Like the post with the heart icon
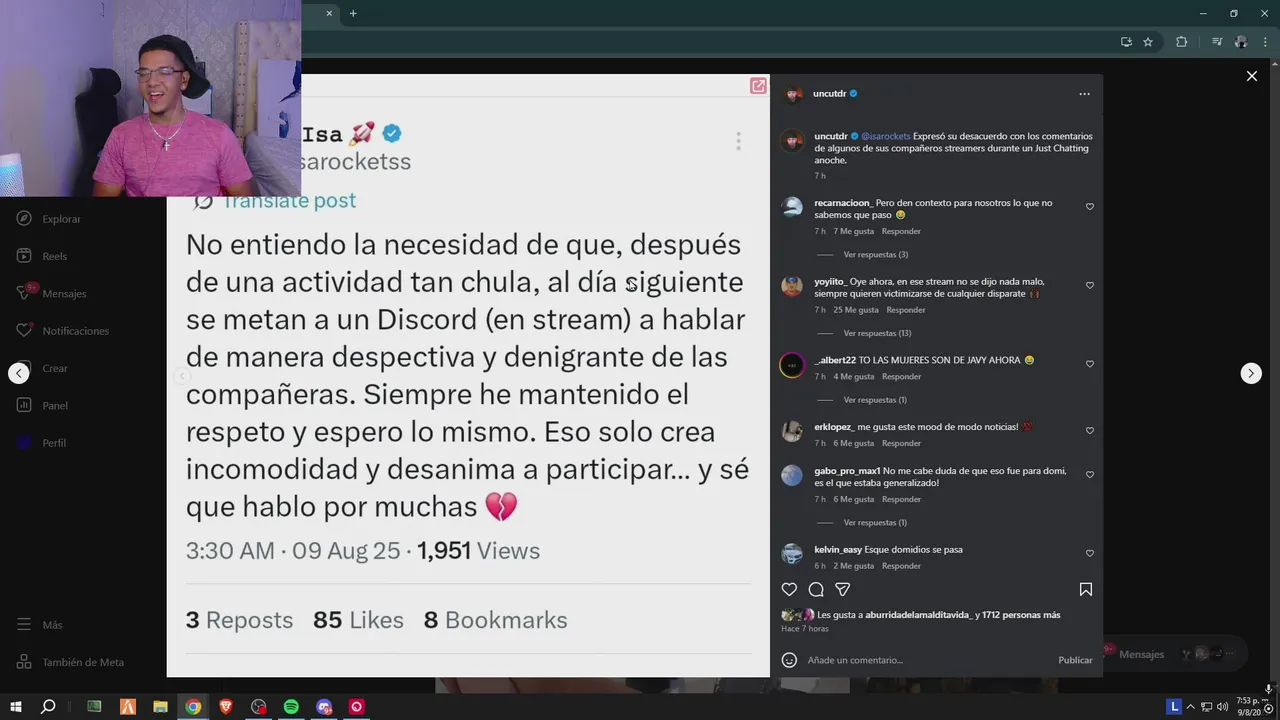This screenshot has width=1280, height=720. (789, 590)
